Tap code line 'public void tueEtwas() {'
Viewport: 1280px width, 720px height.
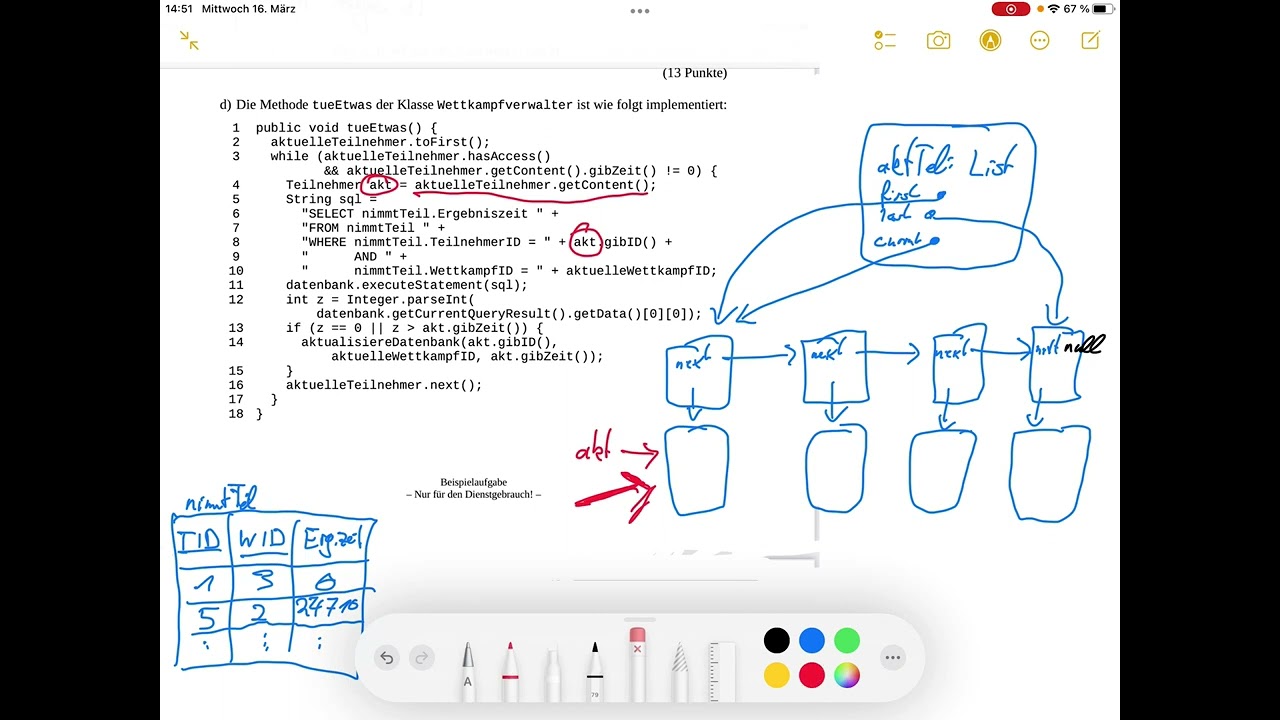(347, 128)
